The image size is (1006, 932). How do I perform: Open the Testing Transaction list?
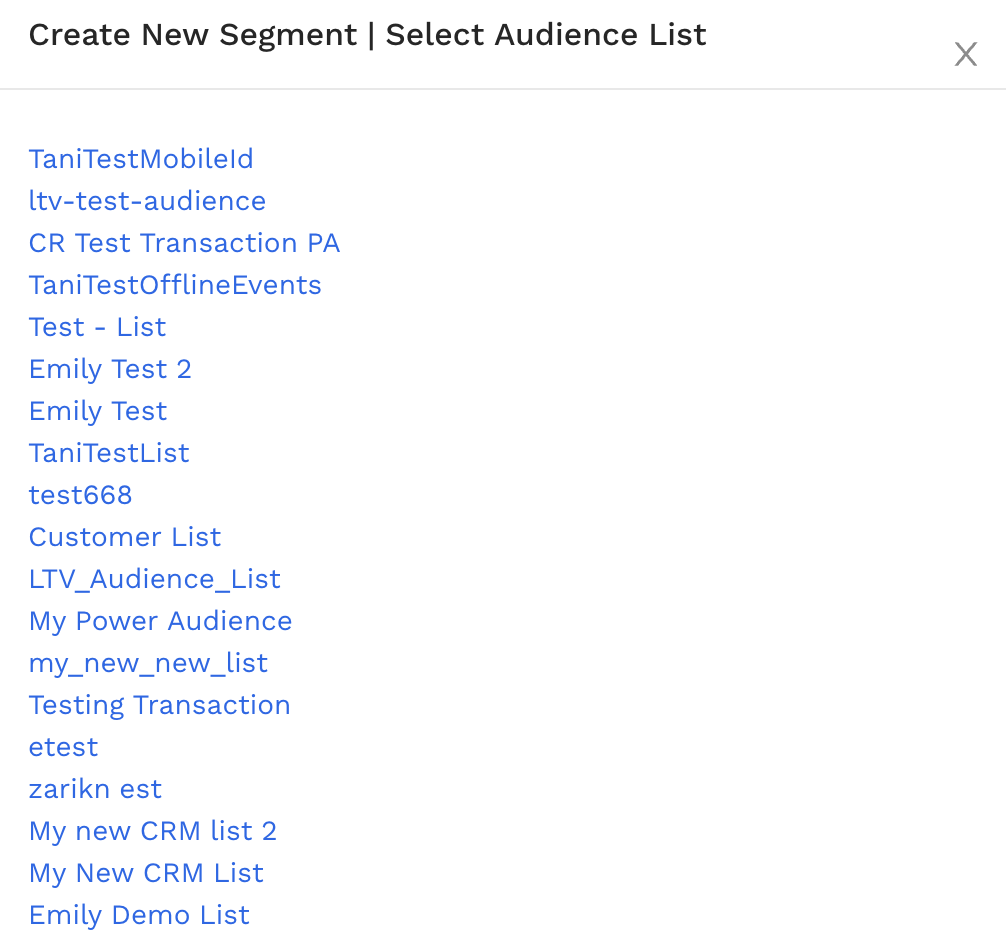pos(159,705)
